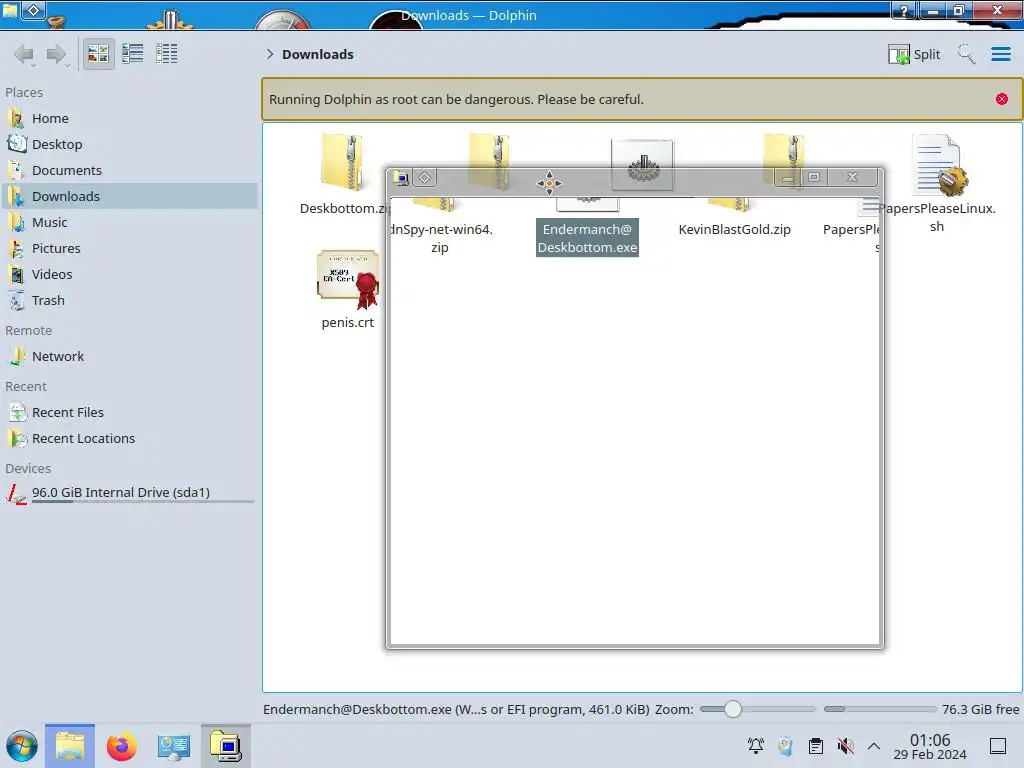
Task: Select the Deskbottom.zip archive icon
Action: [342, 162]
